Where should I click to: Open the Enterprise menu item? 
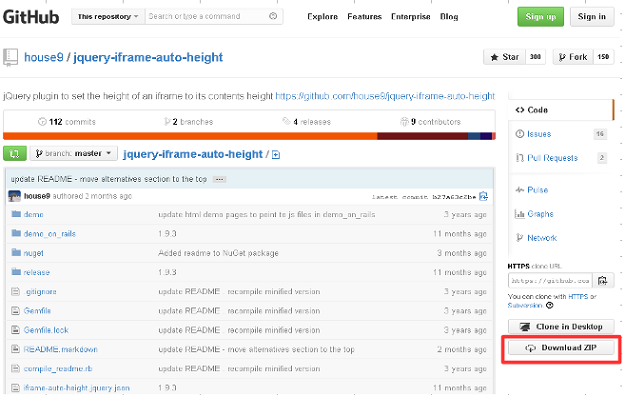pos(411,17)
